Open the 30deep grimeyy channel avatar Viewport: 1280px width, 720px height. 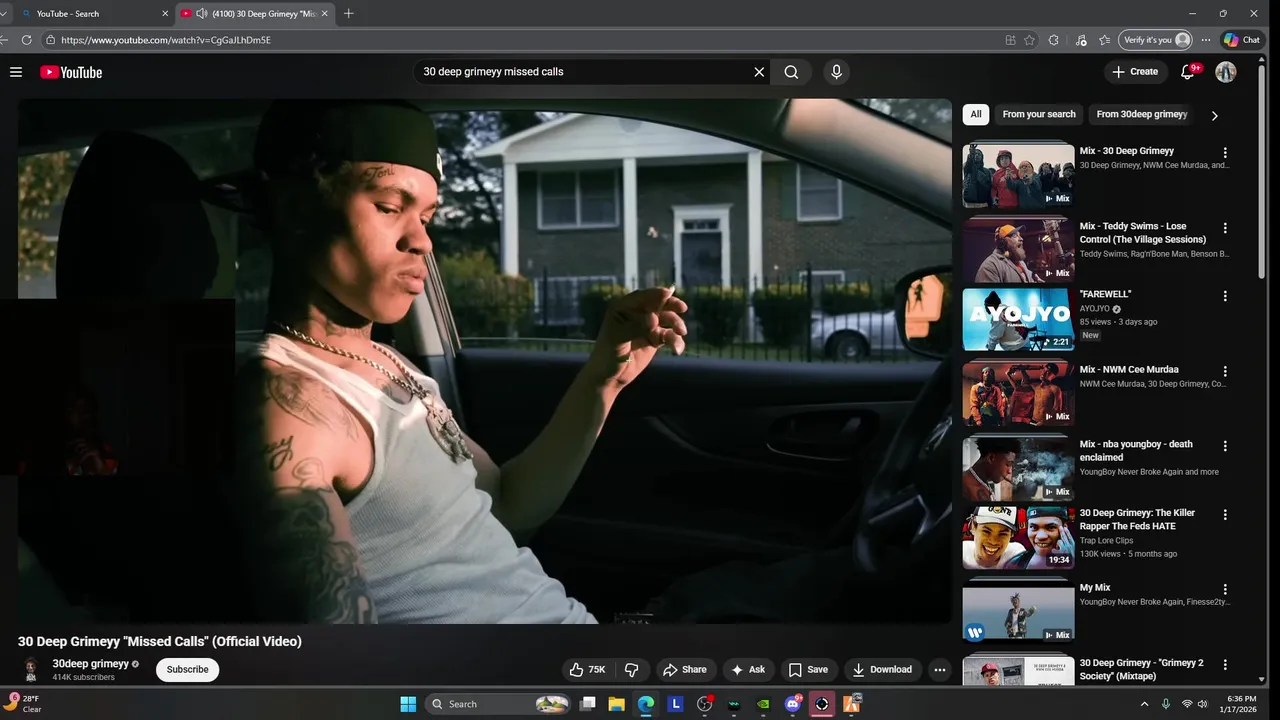[x=31, y=670]
